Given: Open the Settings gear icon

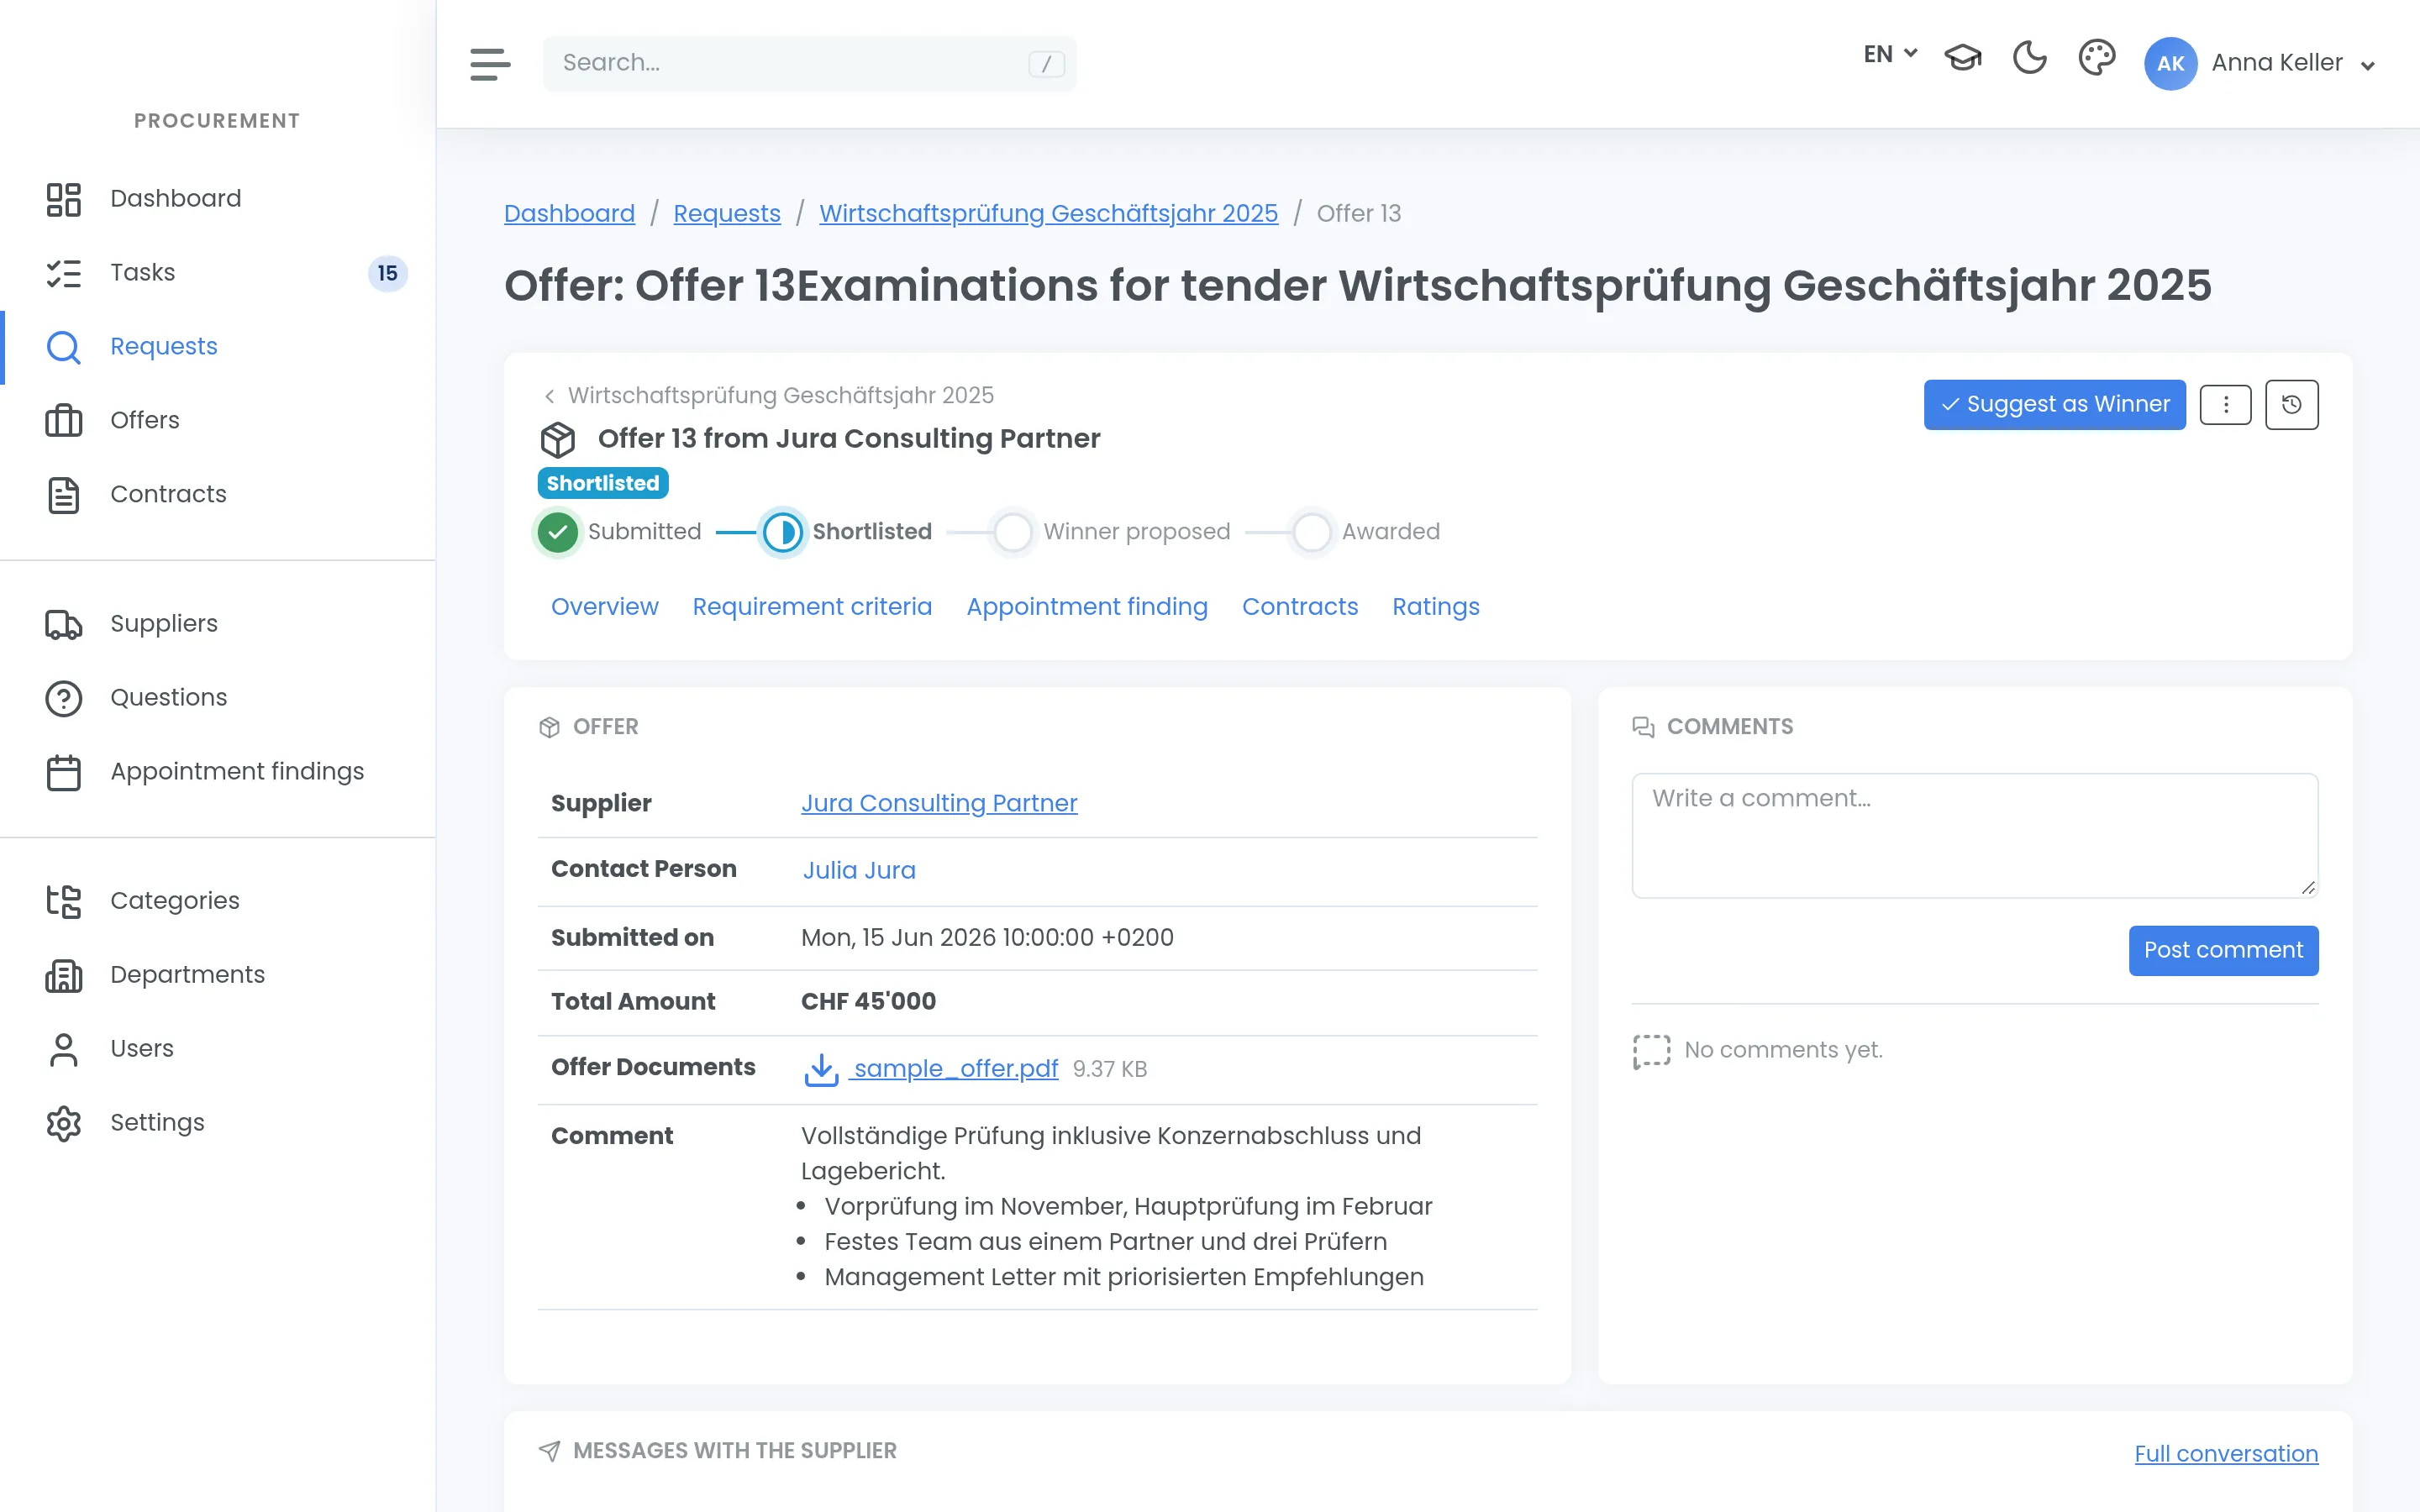Looking at the screenshot, I should pyautogui.click(x=63, y=1123).
